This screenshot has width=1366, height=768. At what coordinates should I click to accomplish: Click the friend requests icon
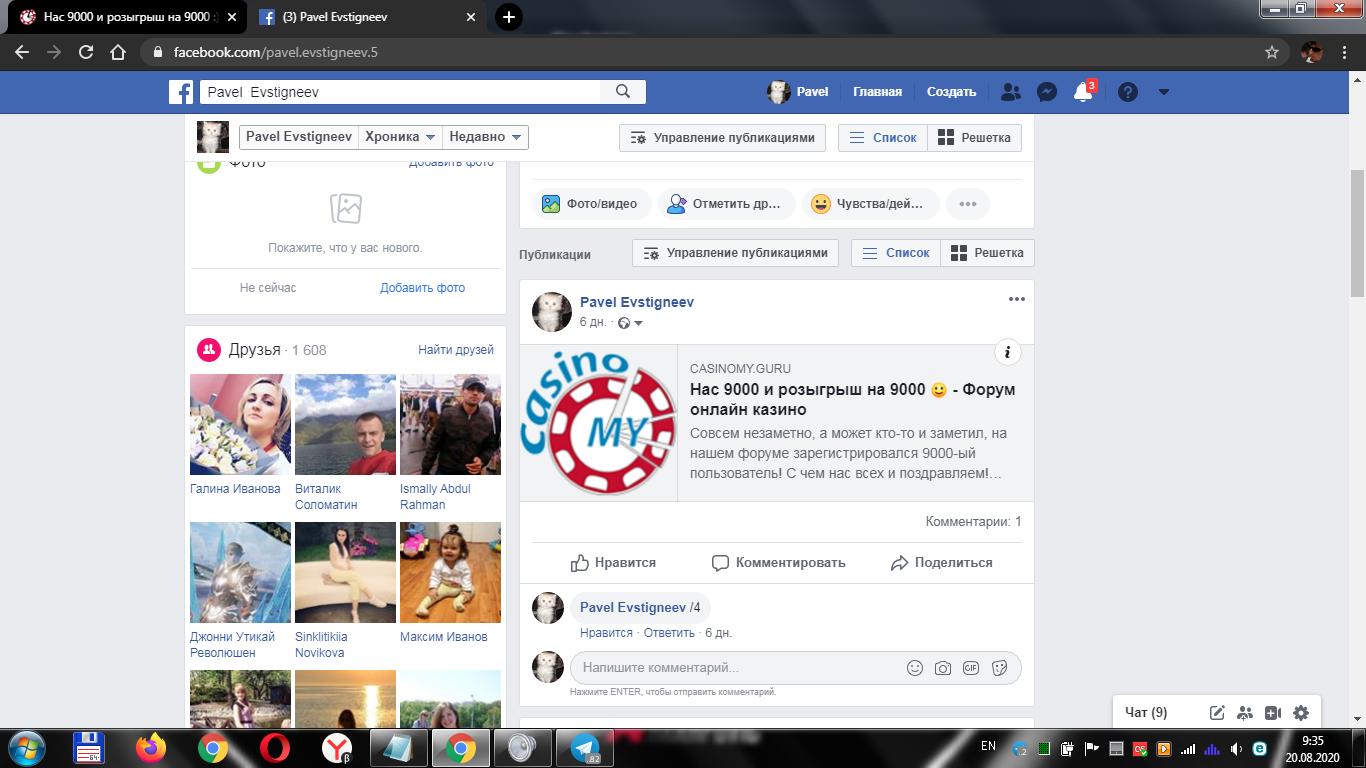[x=1011, y=92]
